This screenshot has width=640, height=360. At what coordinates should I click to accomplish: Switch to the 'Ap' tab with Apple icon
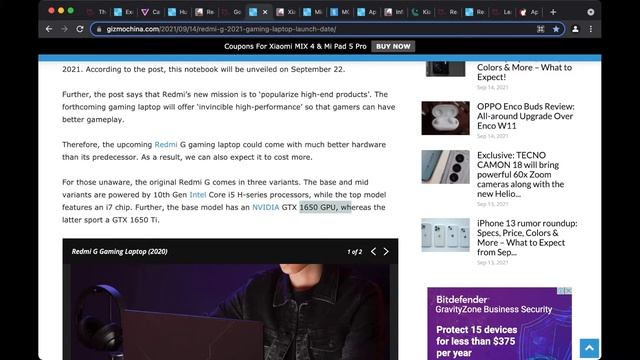click(529, 12)
